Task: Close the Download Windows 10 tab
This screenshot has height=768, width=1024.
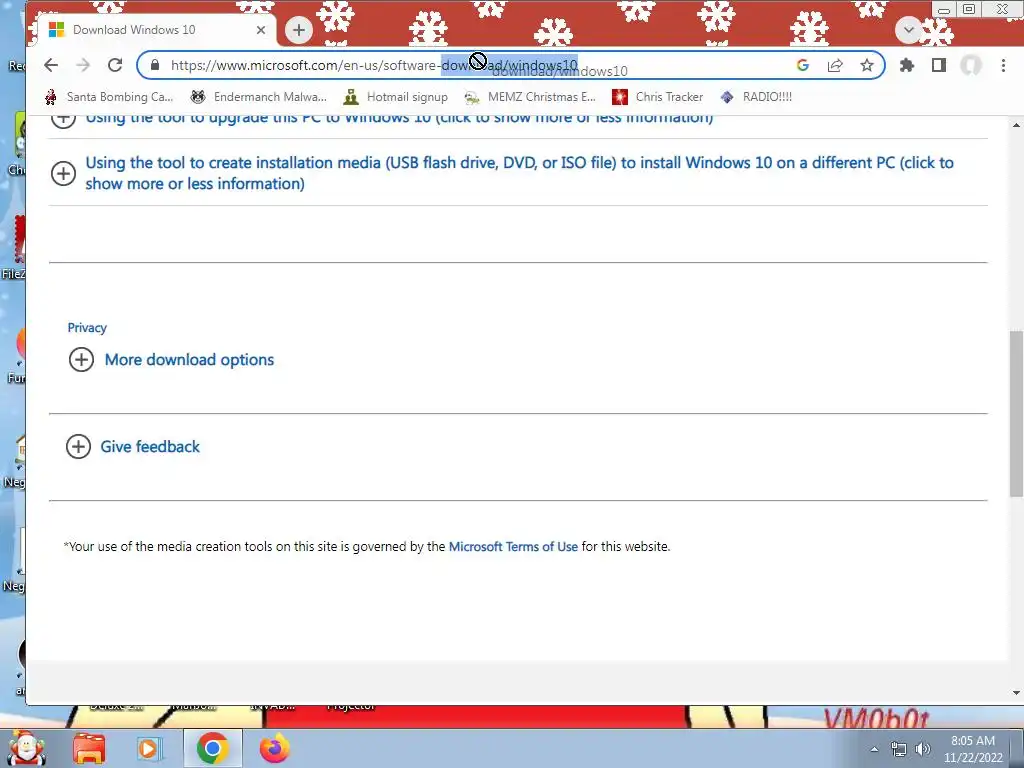Action: 261,30
